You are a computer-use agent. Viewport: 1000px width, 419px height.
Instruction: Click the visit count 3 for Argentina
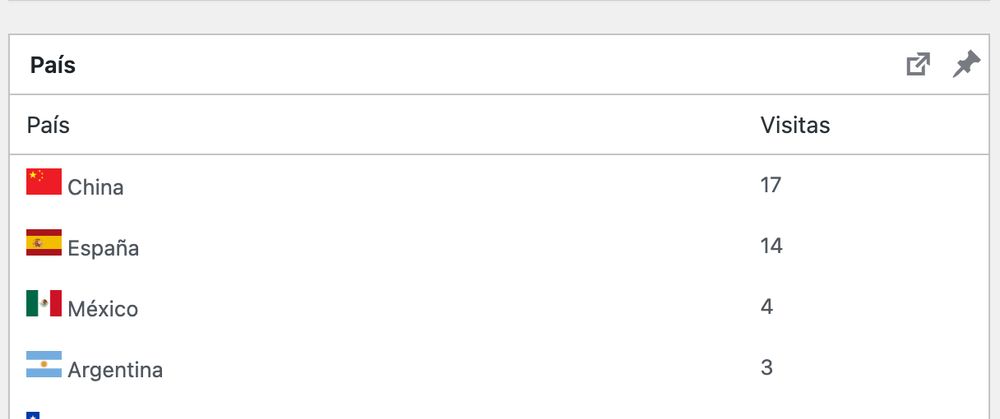tap(767, 367)
